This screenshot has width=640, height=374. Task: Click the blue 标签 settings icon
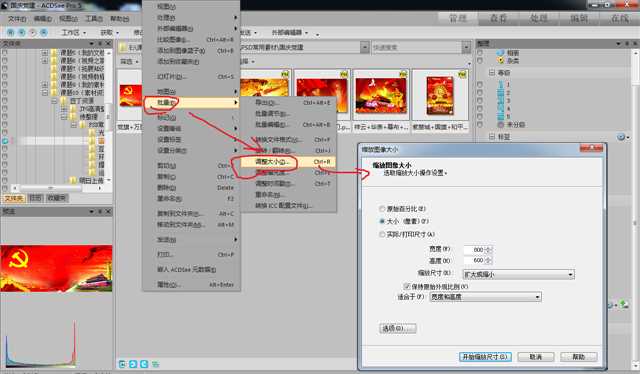[x=621, y=137]
